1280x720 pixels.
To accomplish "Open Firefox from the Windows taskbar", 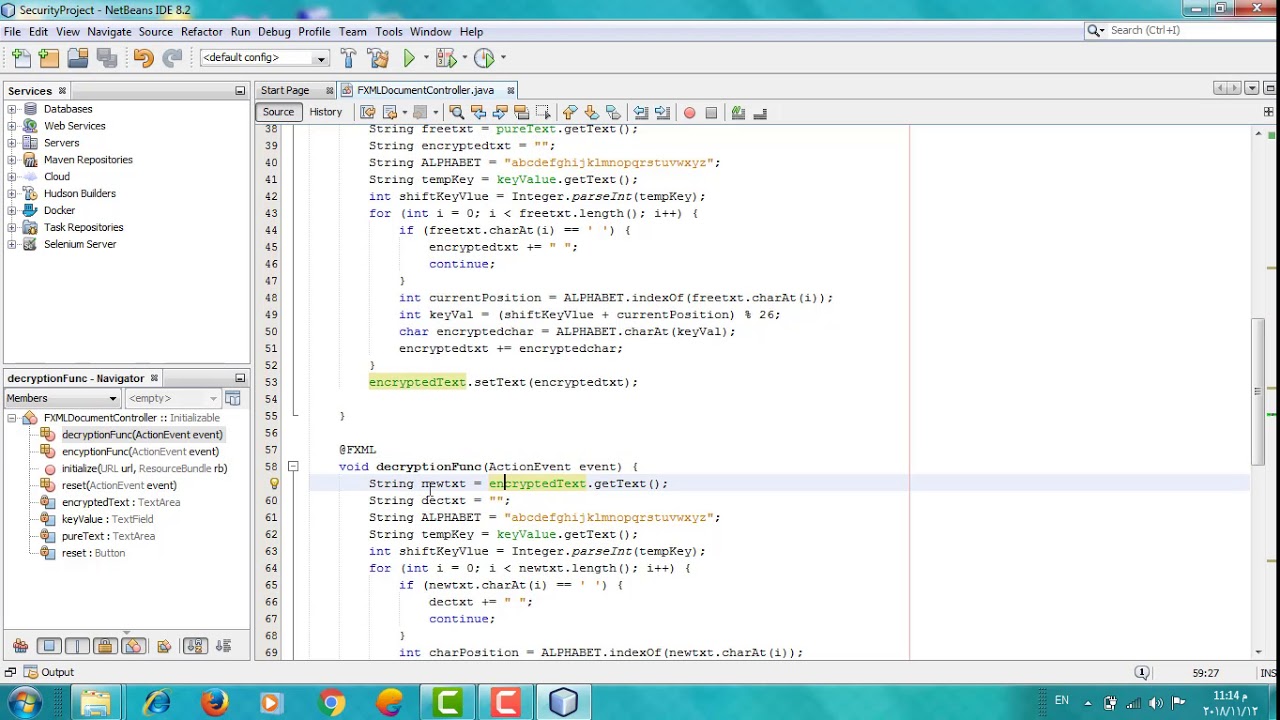I will coord(214,702).
